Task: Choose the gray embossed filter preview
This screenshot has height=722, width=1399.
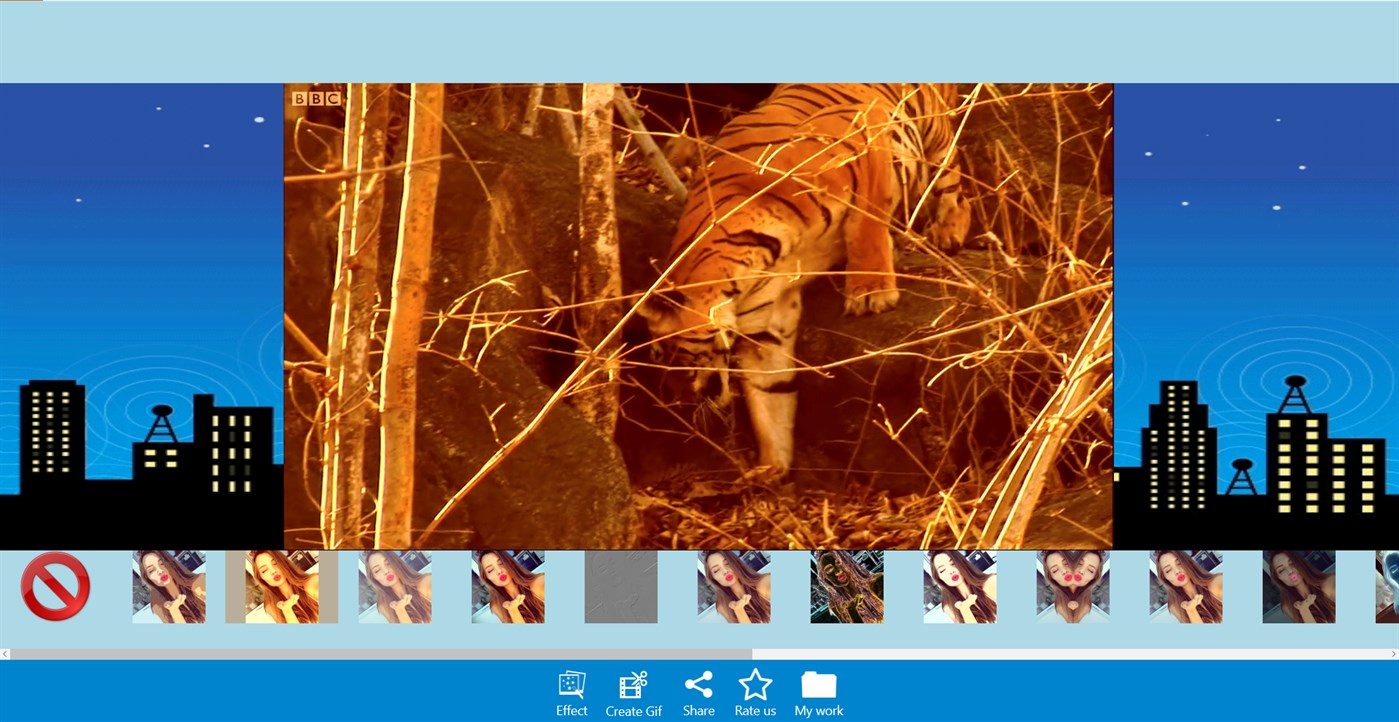Action: click(x=621, y=587)
